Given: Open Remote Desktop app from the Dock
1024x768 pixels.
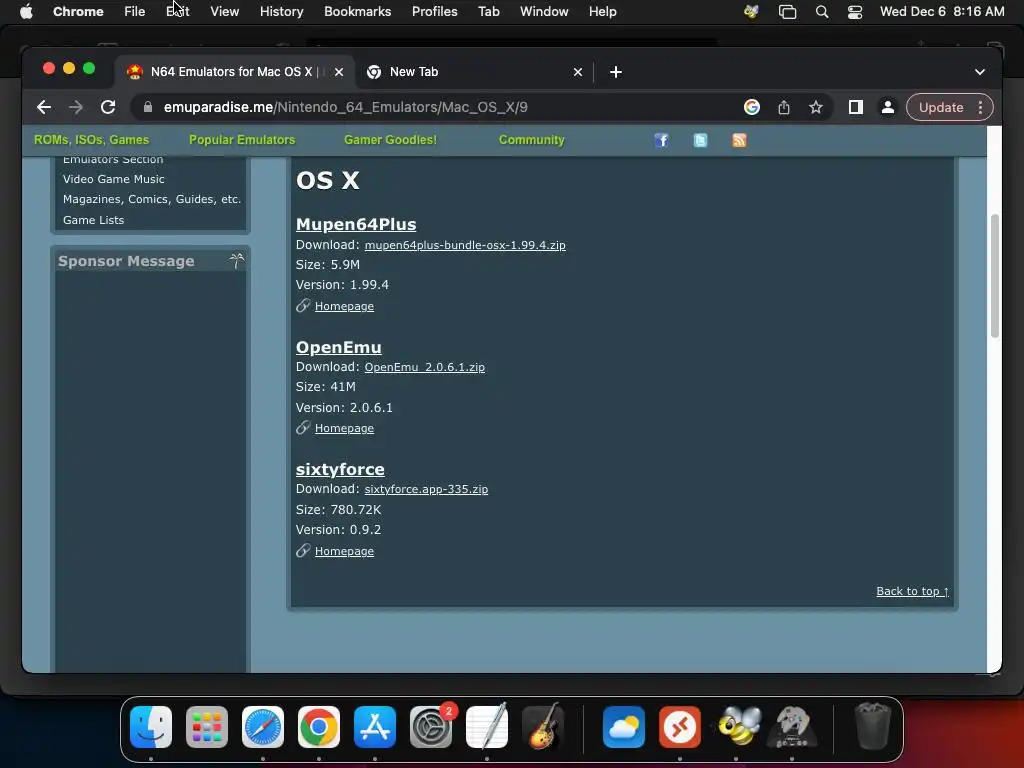Looking at the screenshot, I should [680, 727].
